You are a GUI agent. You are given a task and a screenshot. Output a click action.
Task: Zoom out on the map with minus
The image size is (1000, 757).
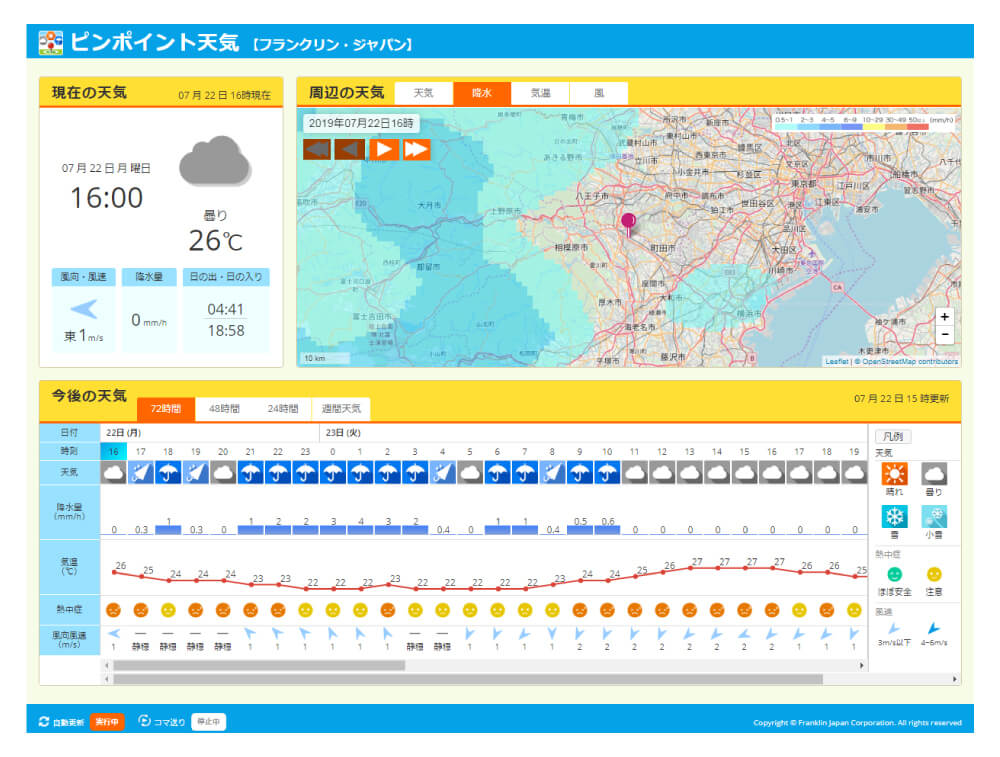tap(945, 335)
